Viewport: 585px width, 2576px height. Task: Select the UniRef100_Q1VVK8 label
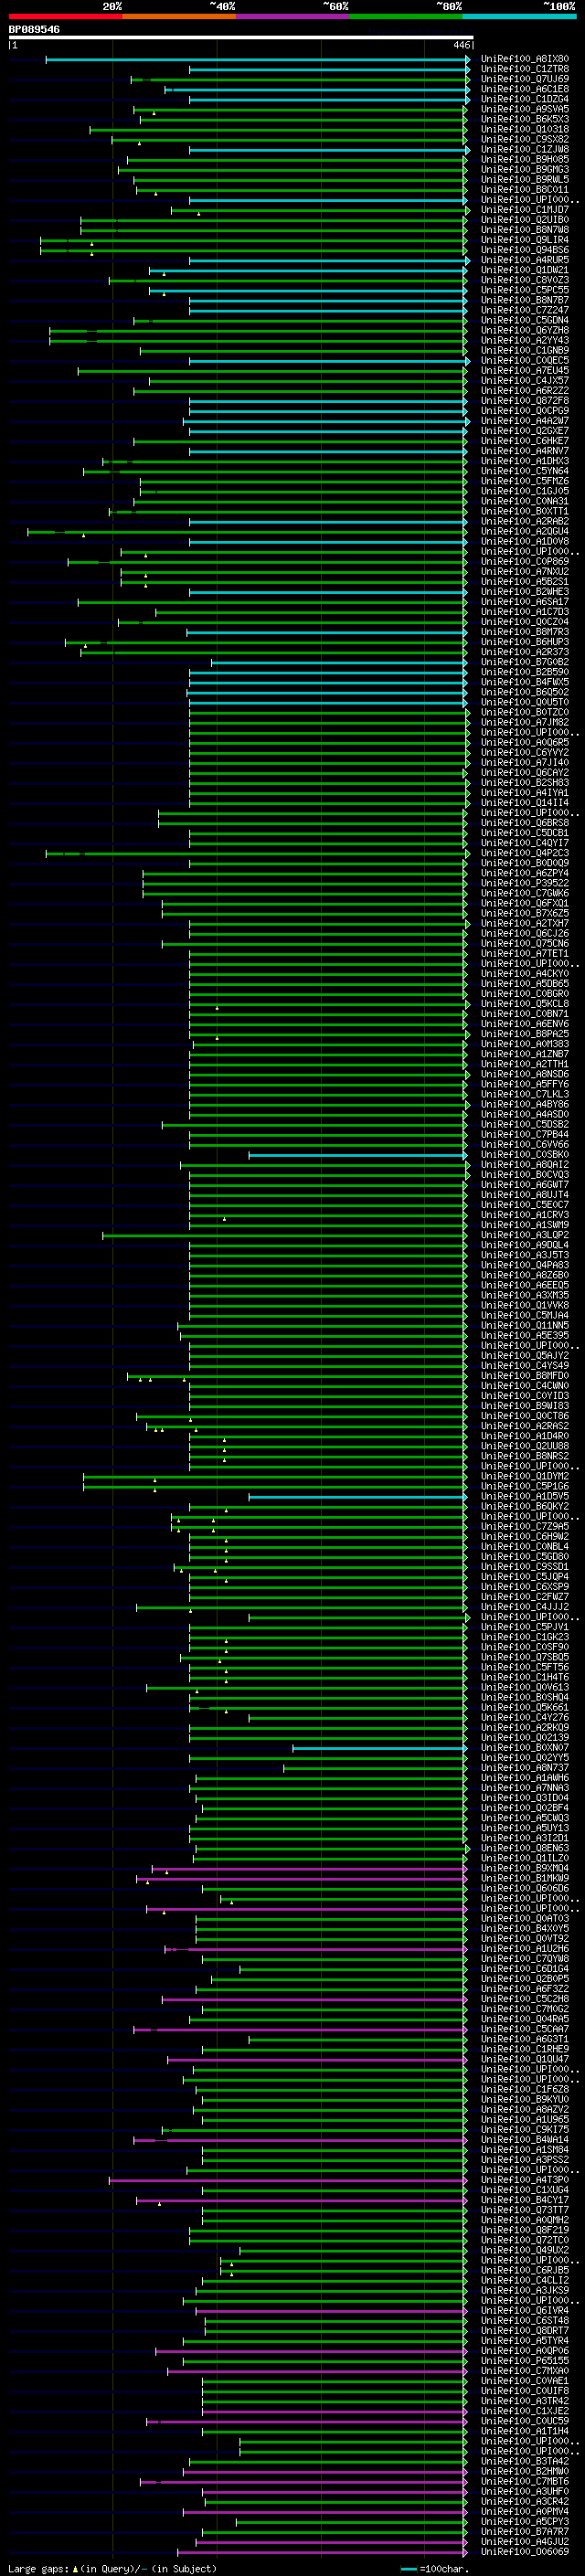525,1306
